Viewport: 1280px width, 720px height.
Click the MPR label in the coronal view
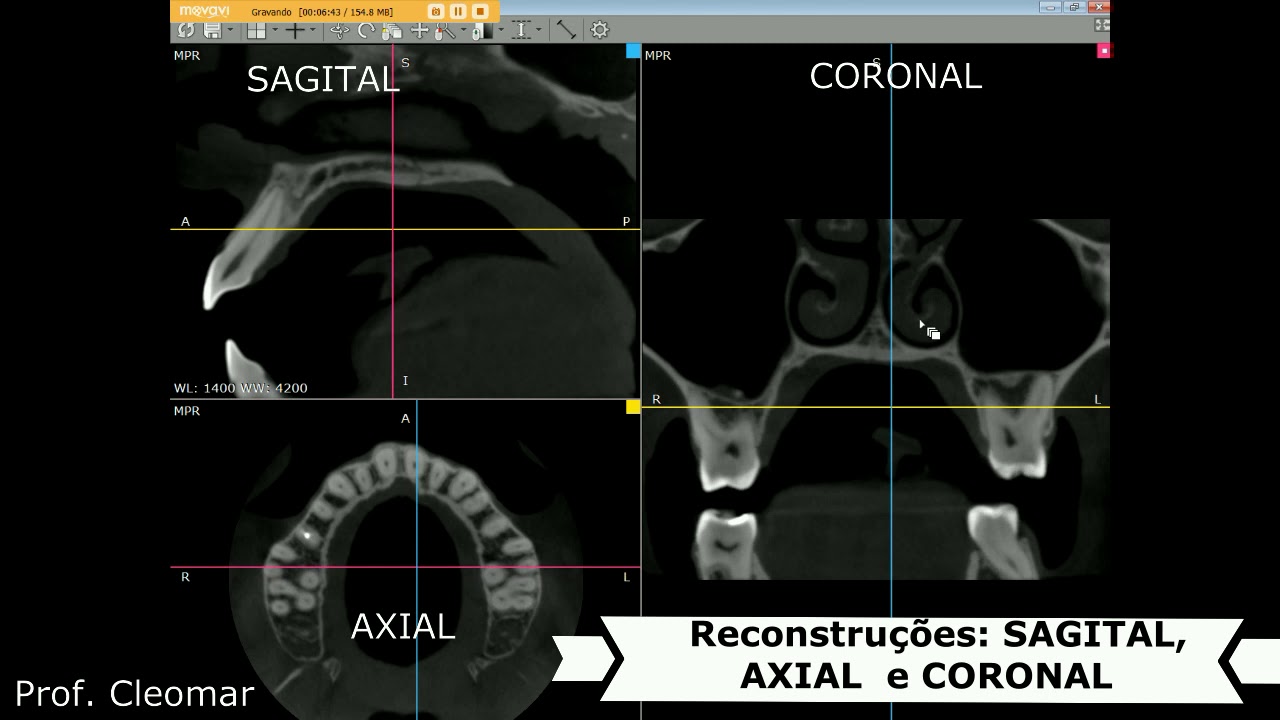click(658, 56)
